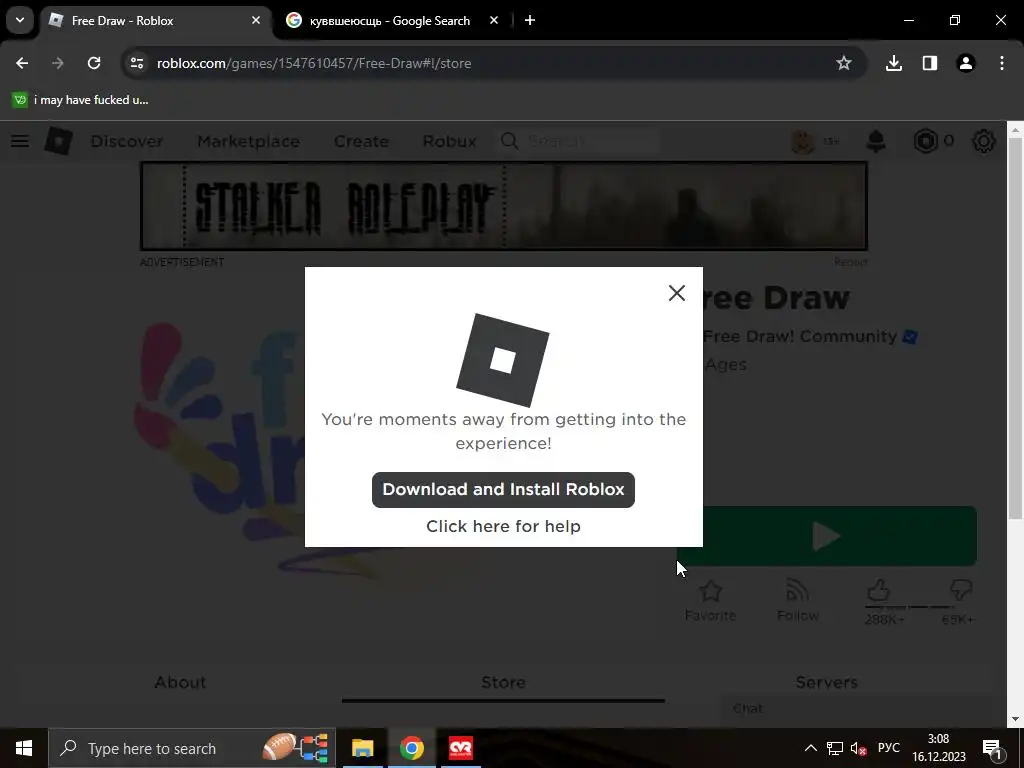Open File Explorer from the taskbar
The image size is (1024, 768).
click(362, 748)
